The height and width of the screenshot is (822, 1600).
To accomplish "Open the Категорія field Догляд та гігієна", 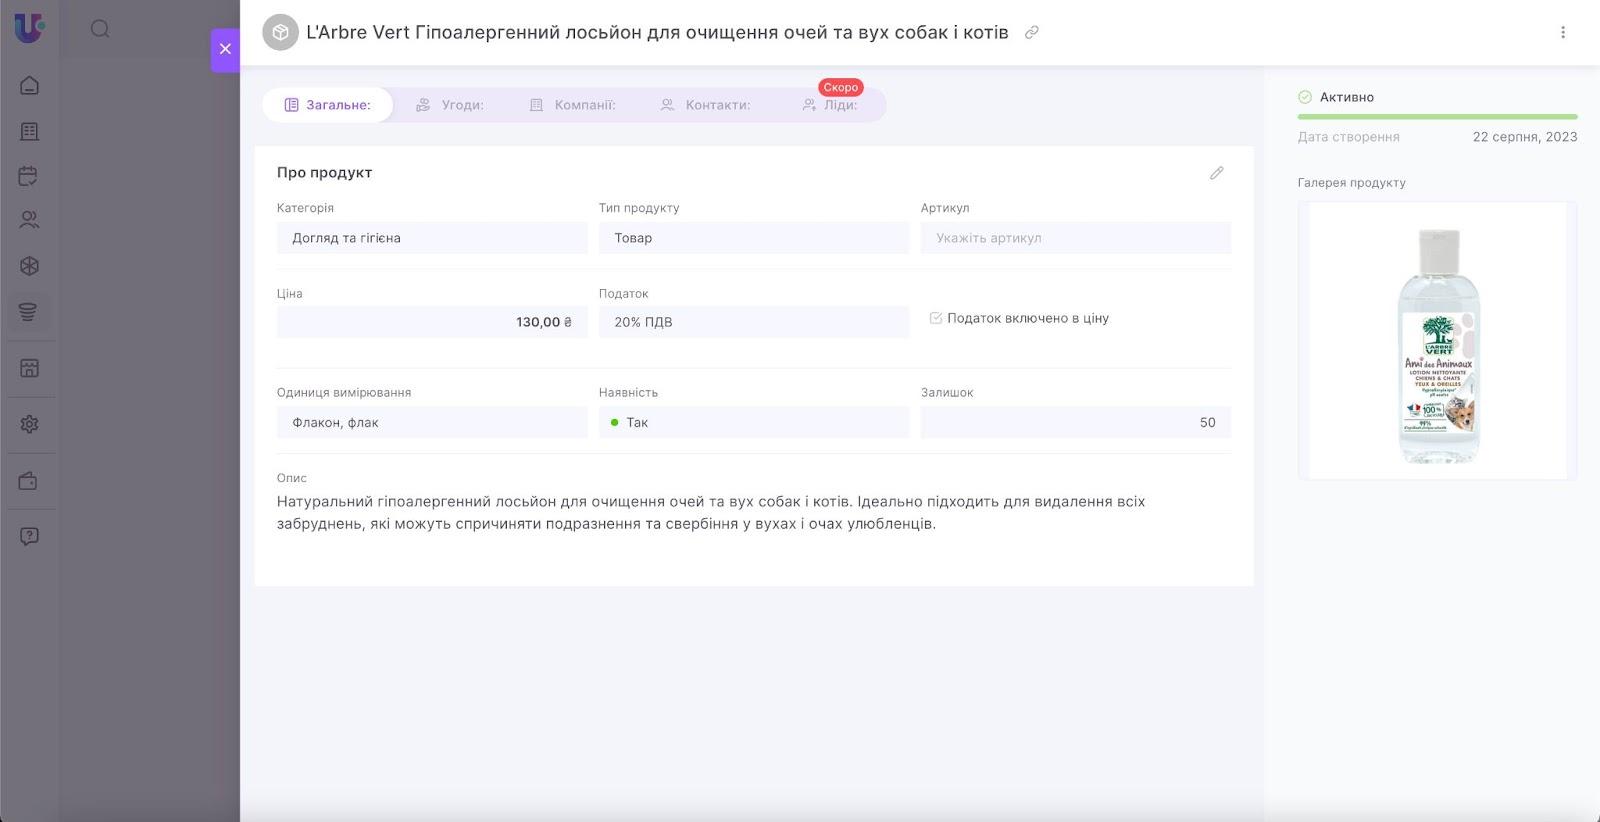I will pos(432,238).
